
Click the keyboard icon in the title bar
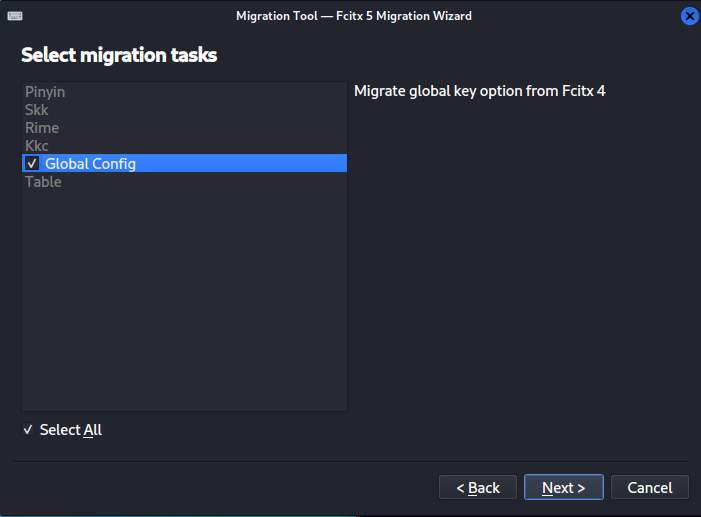[15, 16]
